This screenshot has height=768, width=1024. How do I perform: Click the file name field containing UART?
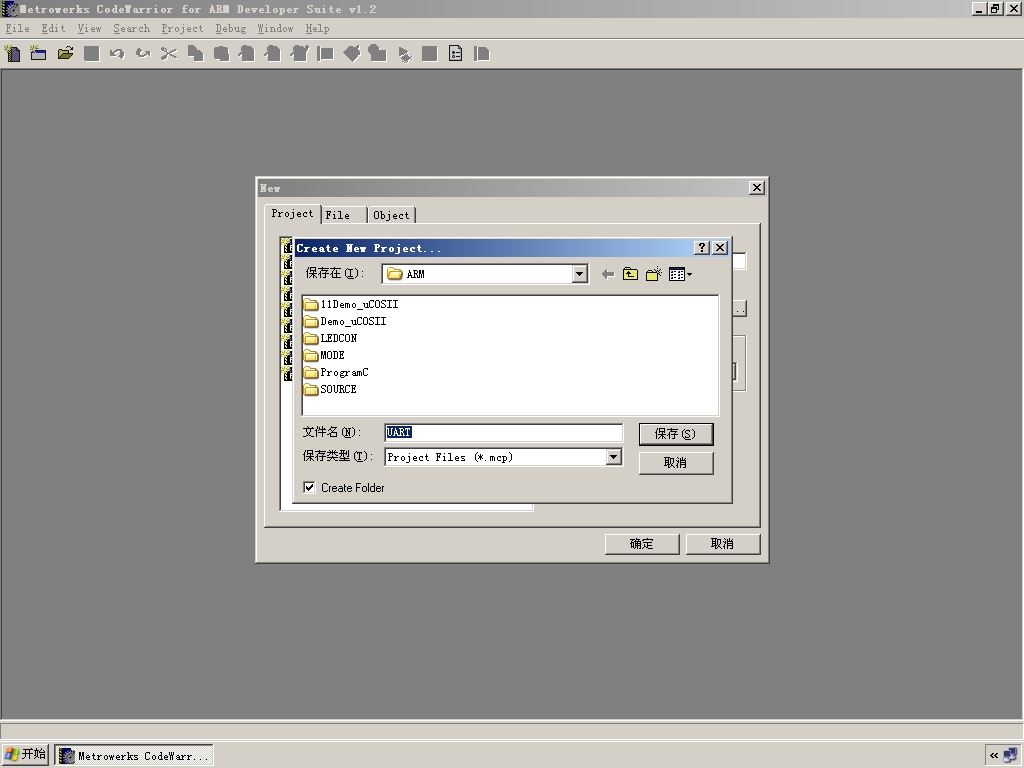503,432
